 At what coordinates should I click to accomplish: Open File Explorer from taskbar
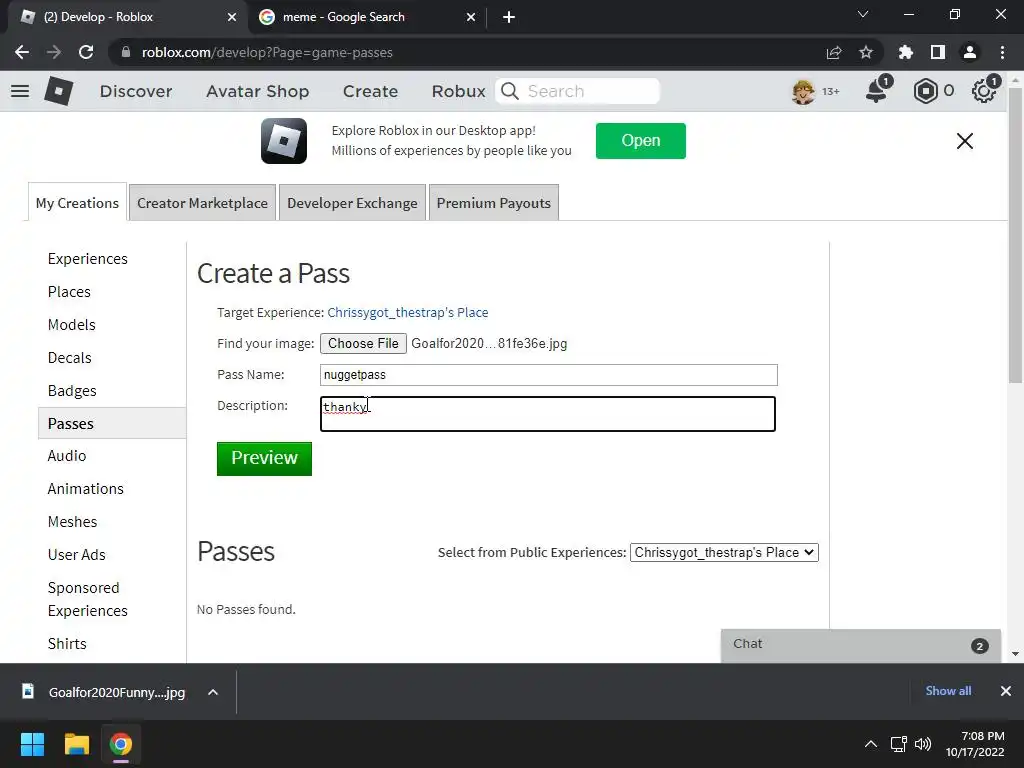pos(76,744)
